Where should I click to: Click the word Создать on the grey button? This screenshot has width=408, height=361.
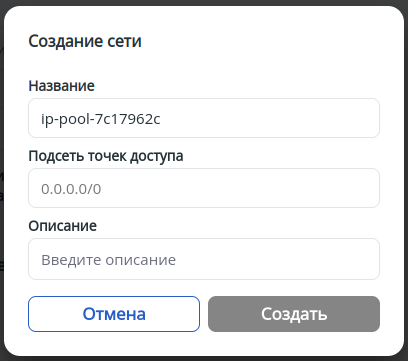[294, 314]
